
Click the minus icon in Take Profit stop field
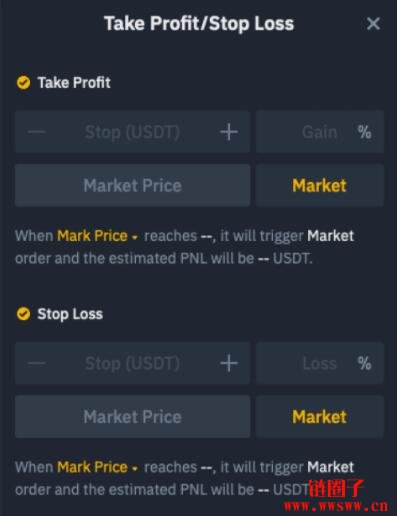click(37, 132)
